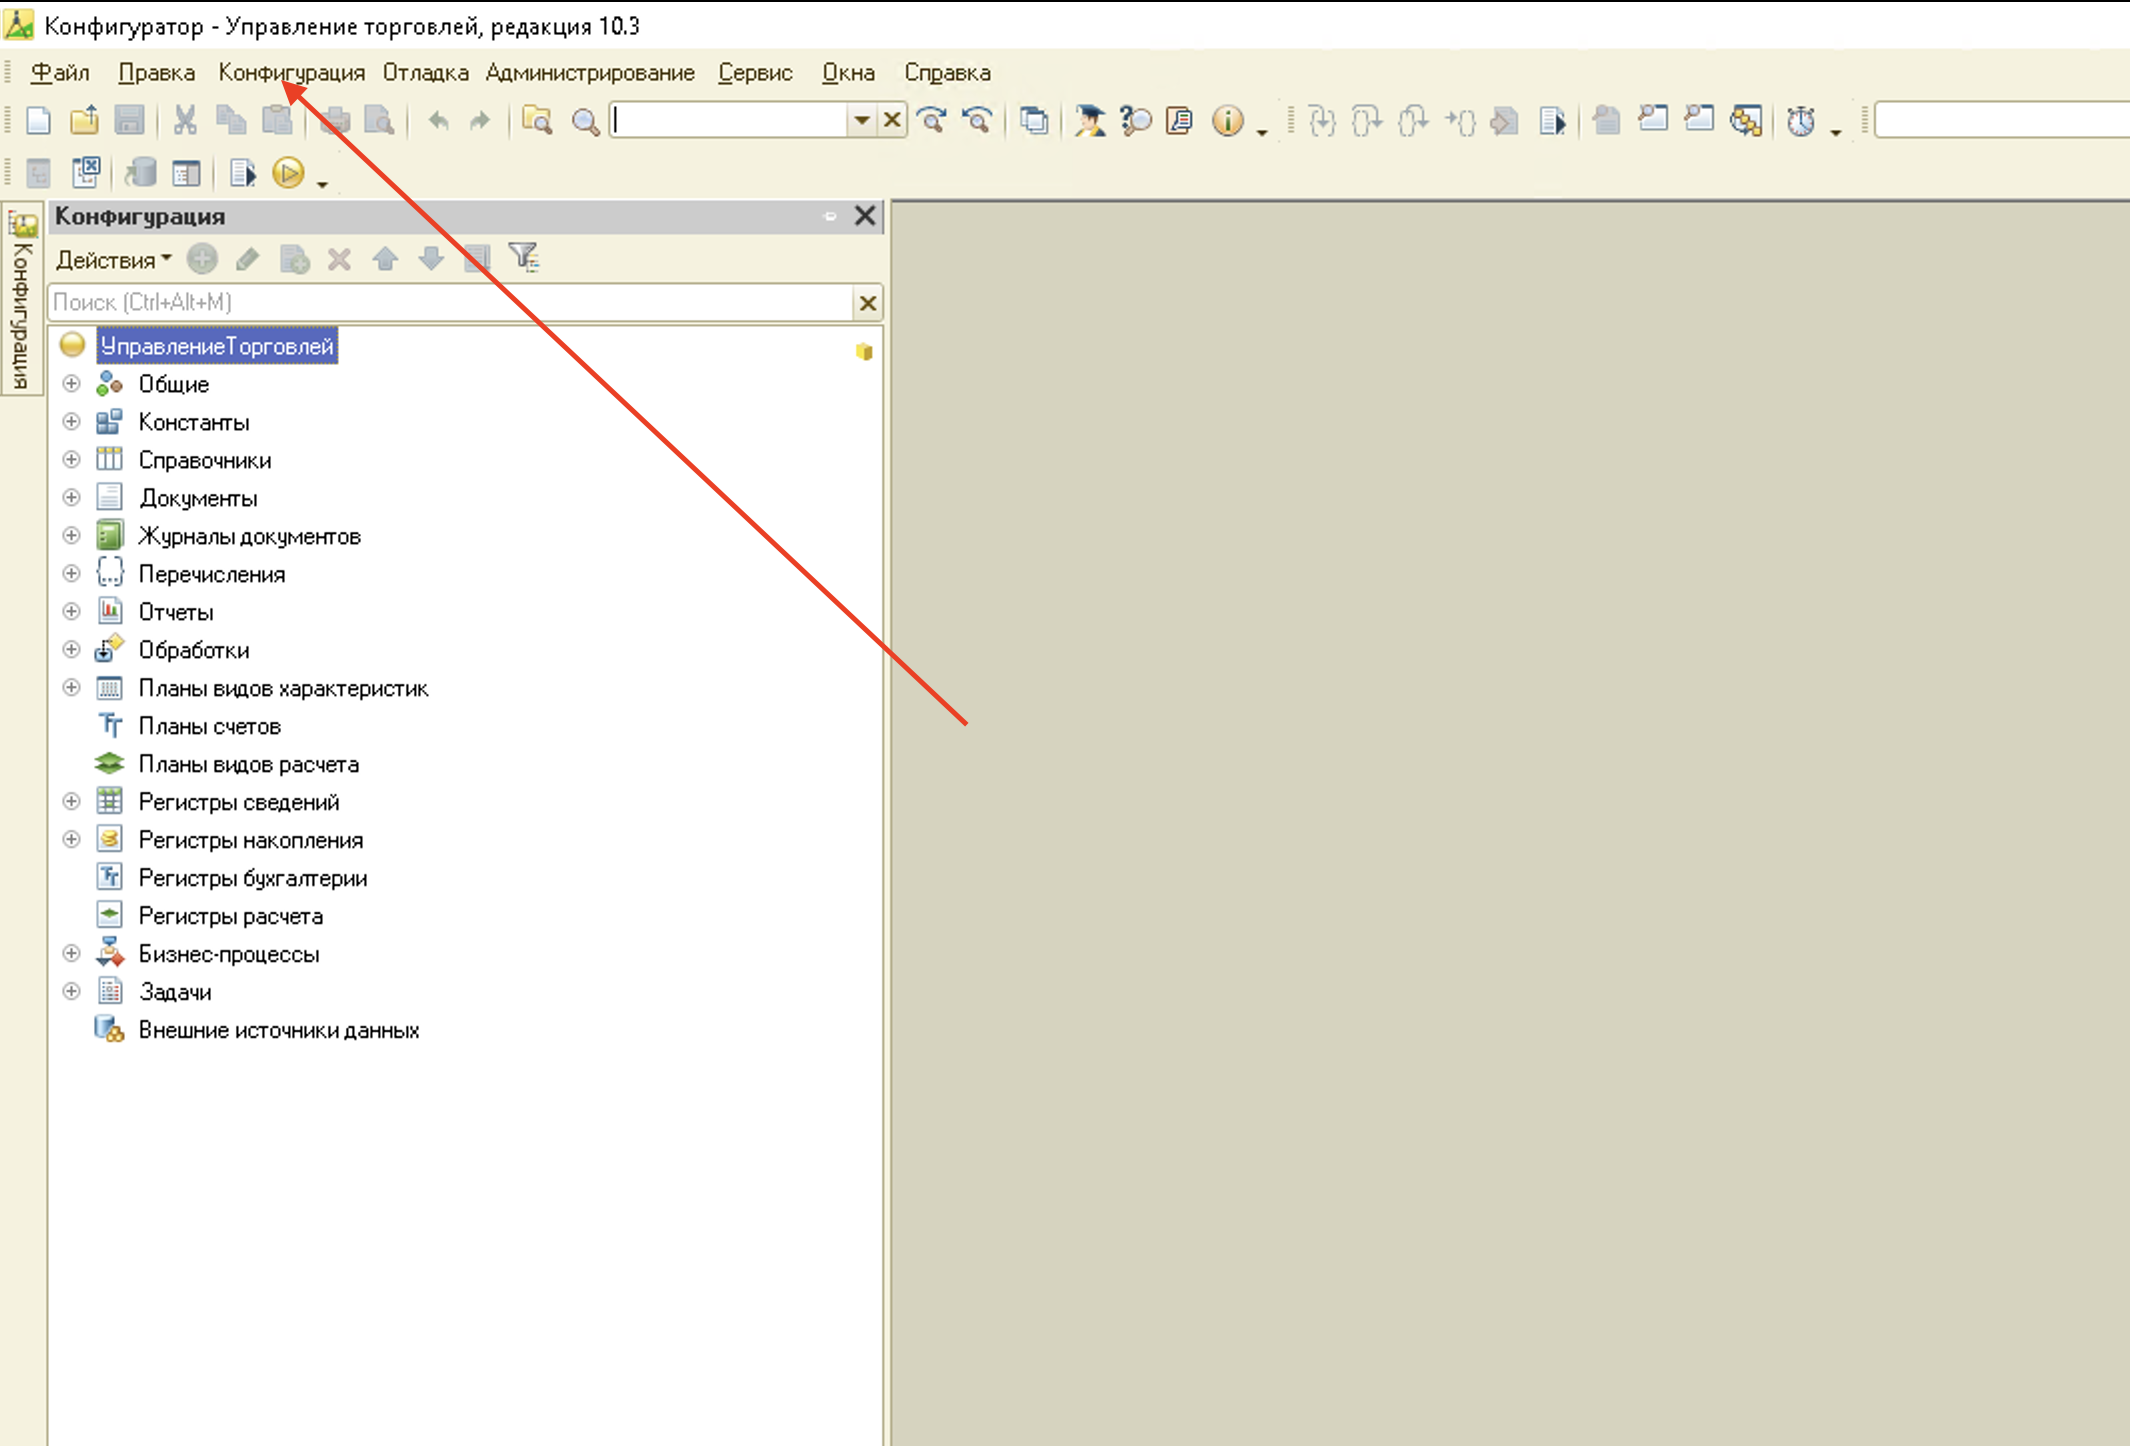Select Журналы документов in the tree
Viewport: 2130px width, 1446px height.
[x=250, y=536]
